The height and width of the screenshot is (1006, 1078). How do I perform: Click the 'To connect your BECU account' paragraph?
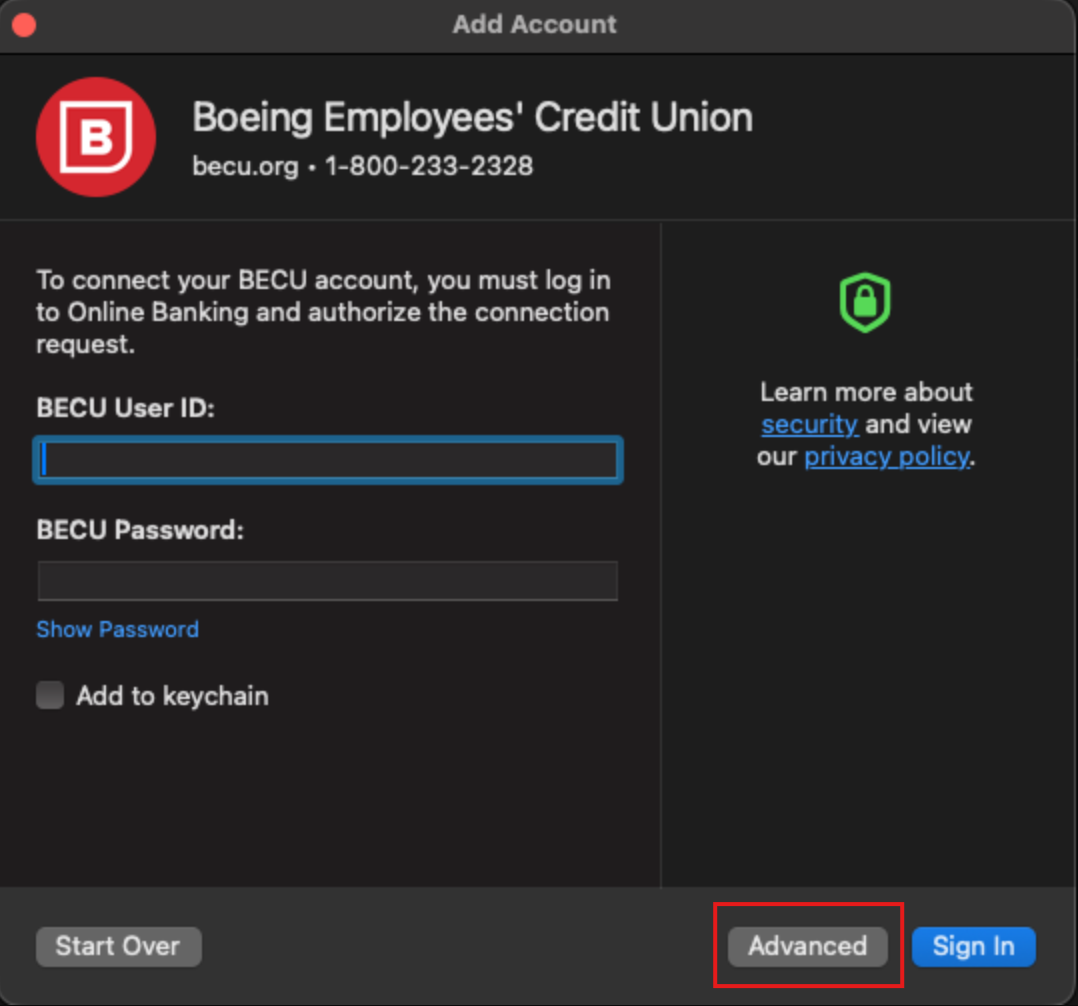coord(323,312)
